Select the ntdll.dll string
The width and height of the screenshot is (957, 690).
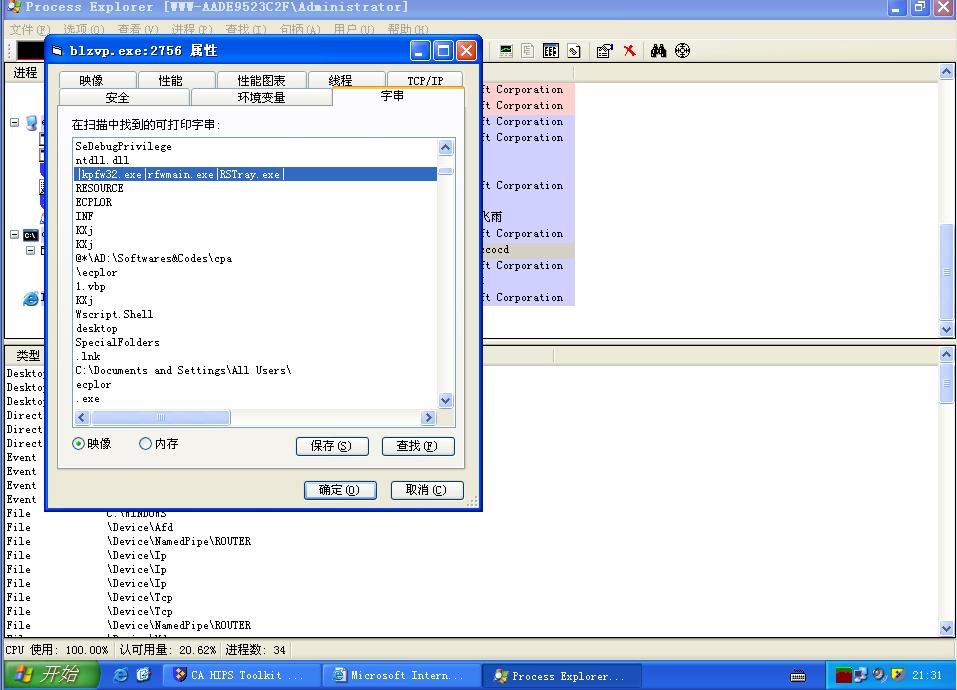(102, 160)
